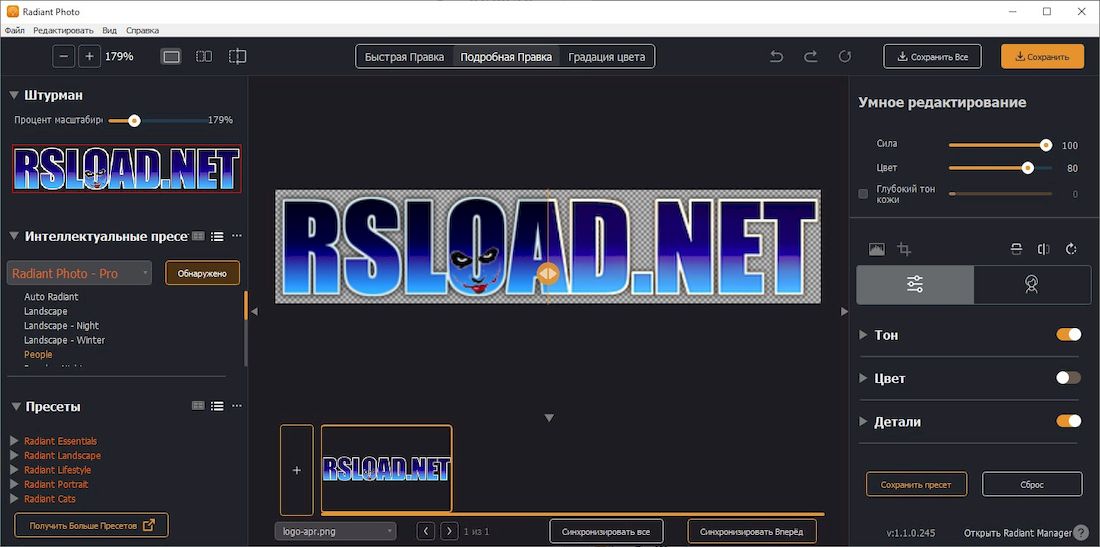Click the Сила slider handle

(x=1046, y=145)
